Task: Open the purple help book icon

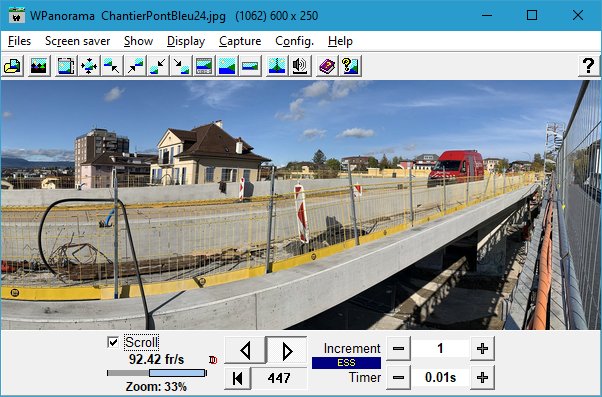Action: 327,66
